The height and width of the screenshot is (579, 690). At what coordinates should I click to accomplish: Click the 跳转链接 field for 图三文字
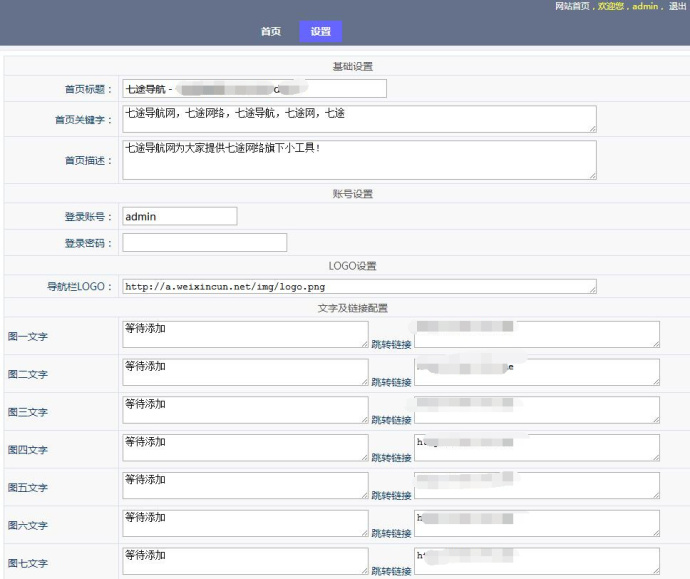537,410
